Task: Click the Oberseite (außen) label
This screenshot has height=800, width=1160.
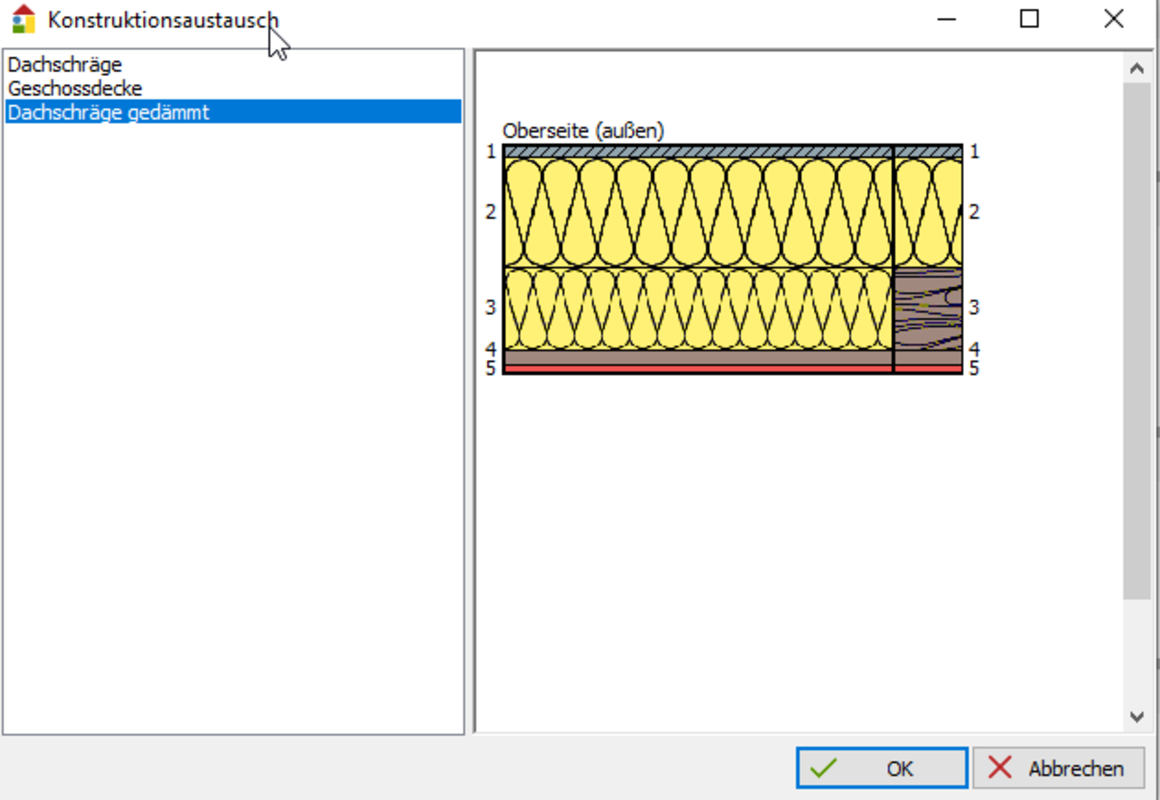Action: pyautogui.click(x=583, y=131)
